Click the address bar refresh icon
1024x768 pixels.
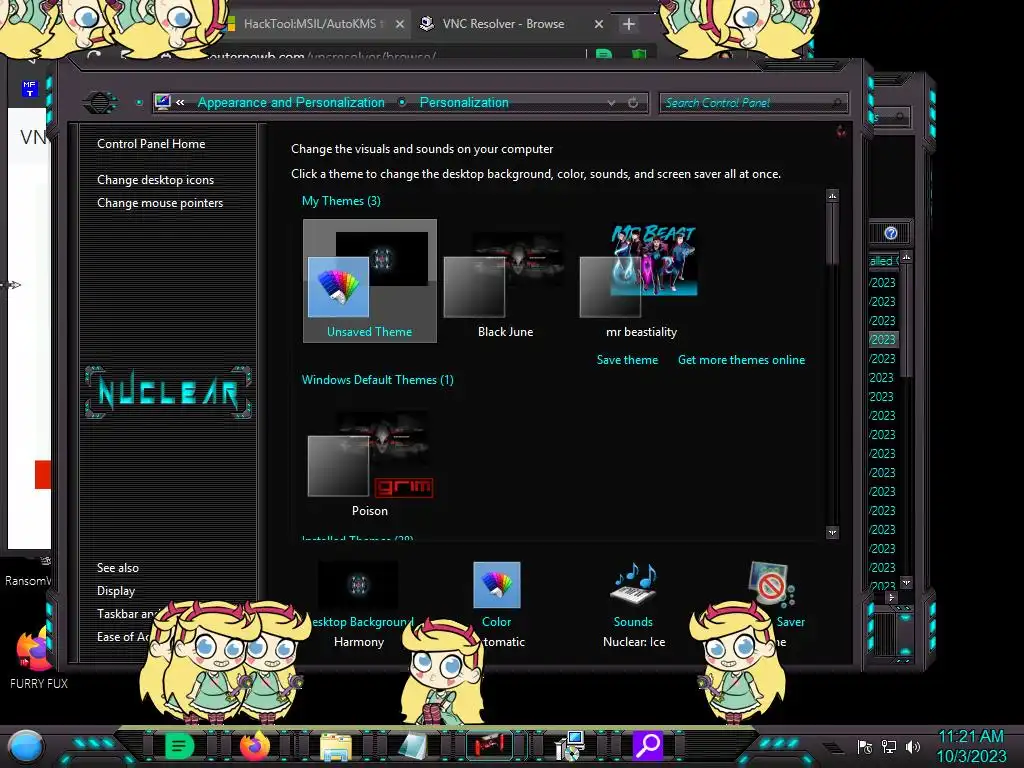pos(633,103)
